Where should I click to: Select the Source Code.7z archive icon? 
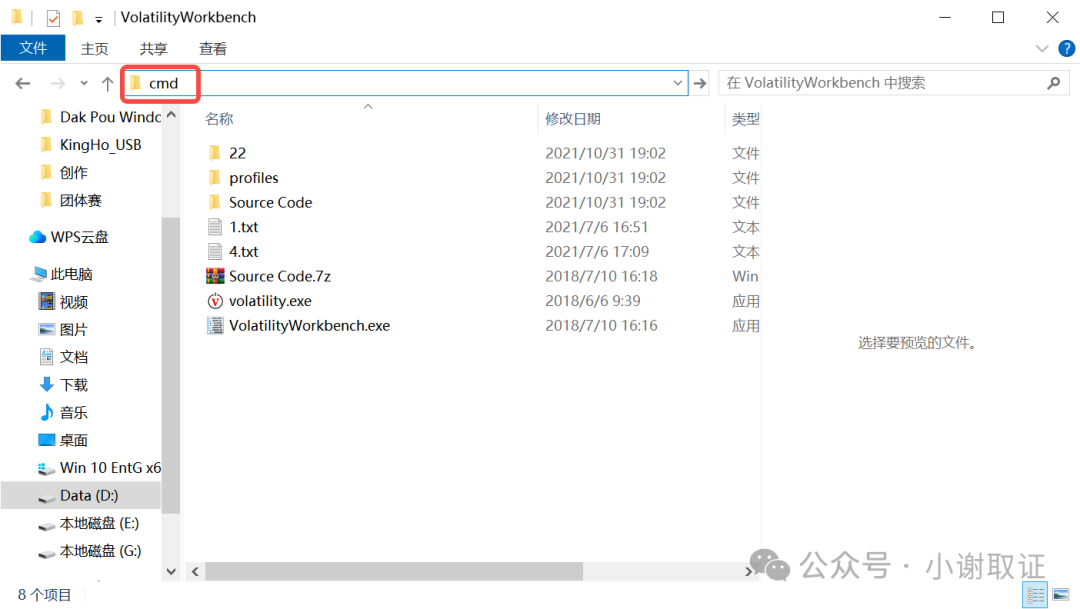(215, 276)
